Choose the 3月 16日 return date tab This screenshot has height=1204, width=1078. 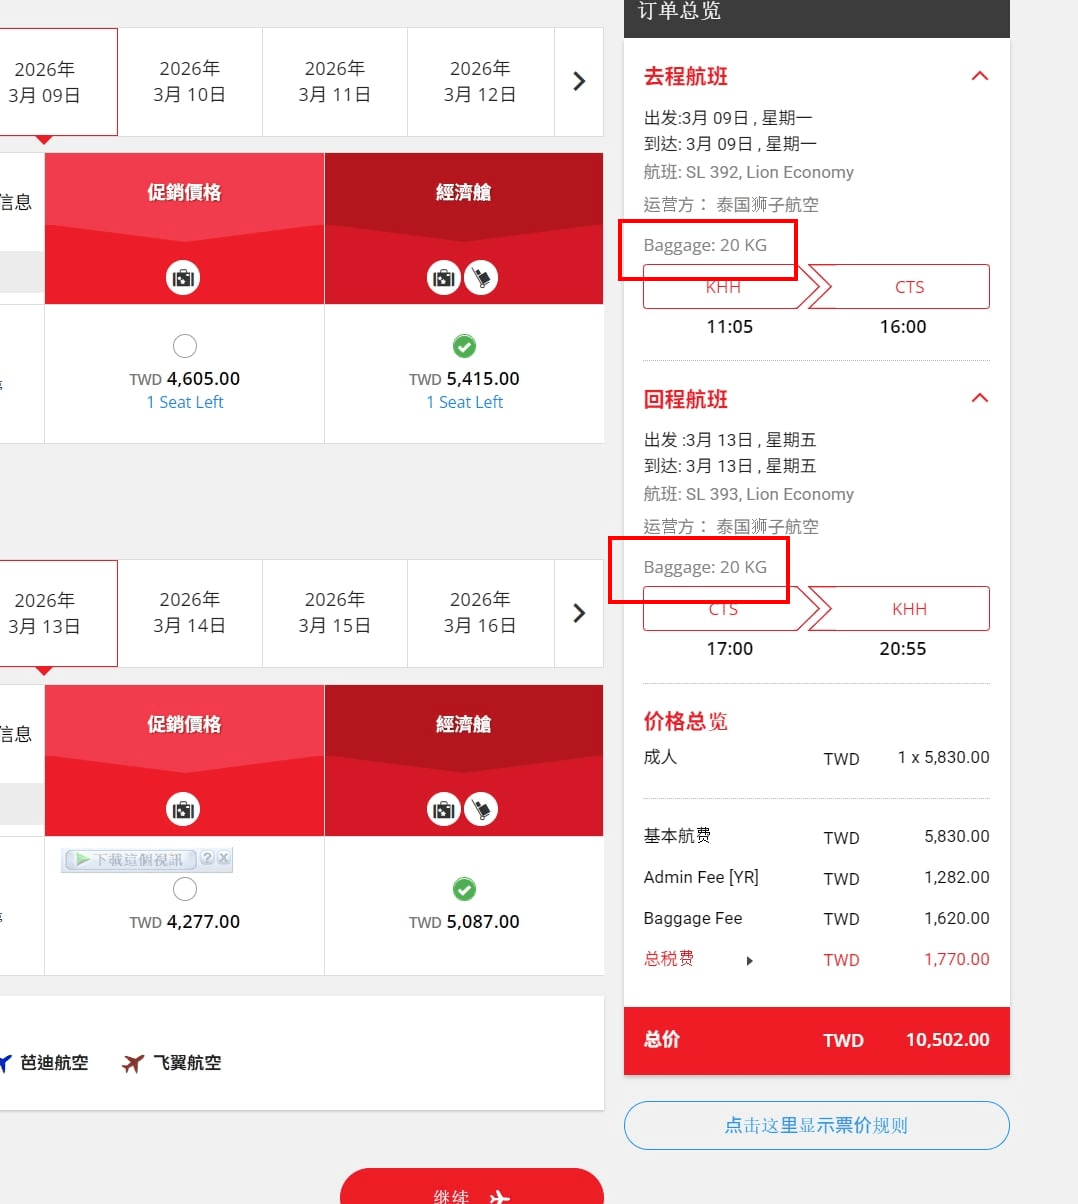coord(480,613)
